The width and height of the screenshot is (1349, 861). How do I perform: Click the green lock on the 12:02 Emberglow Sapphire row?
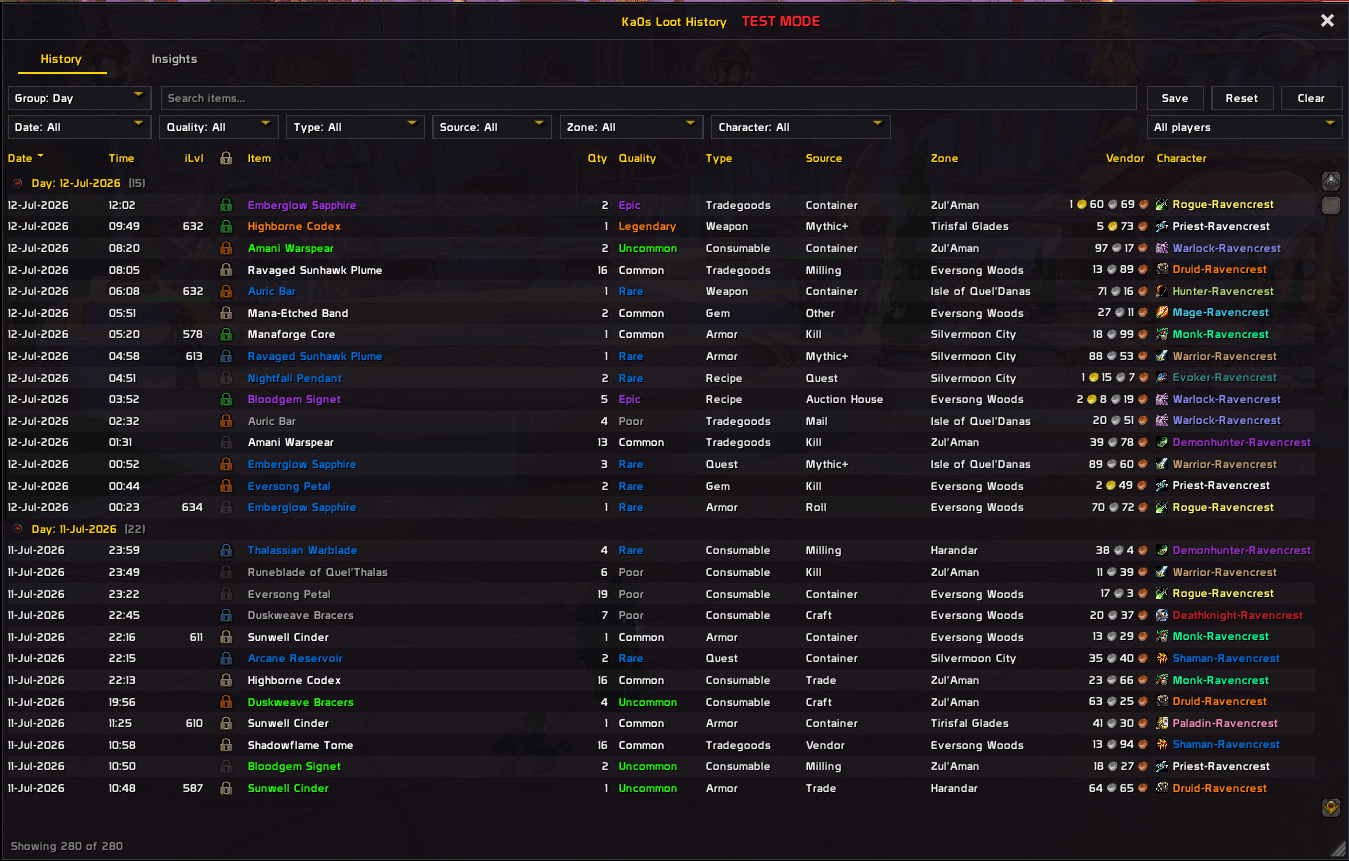click(x=226, y=205)
